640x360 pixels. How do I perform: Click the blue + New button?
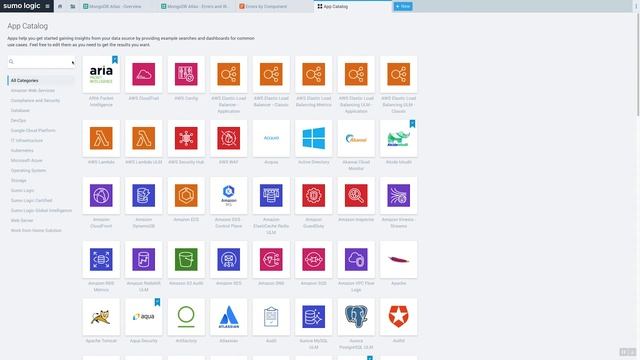click(x=403, y=6)
